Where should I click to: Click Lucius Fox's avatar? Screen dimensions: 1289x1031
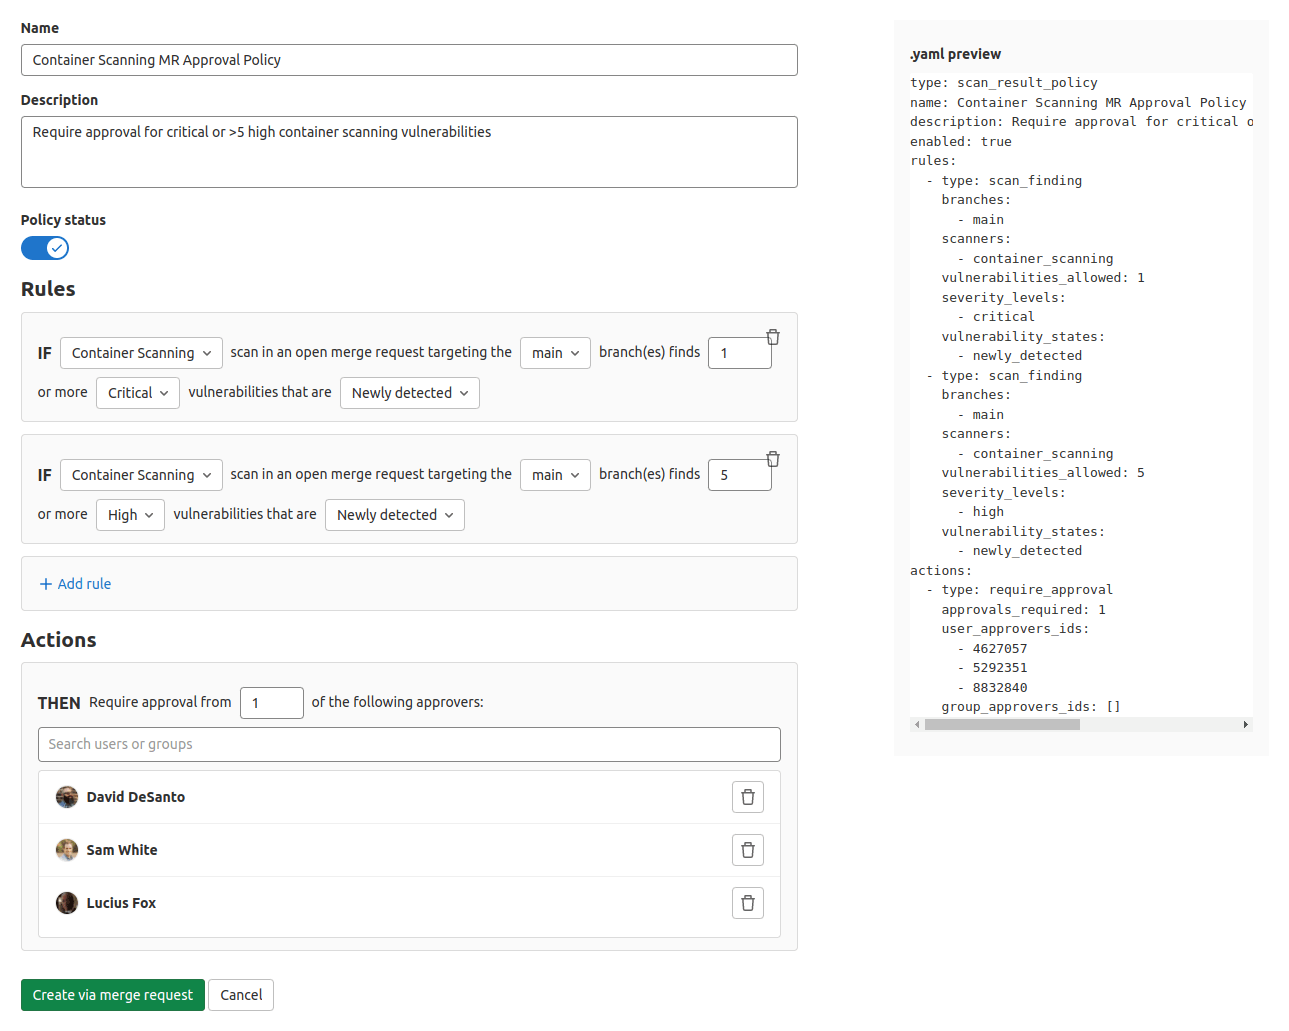coord(66,902)
